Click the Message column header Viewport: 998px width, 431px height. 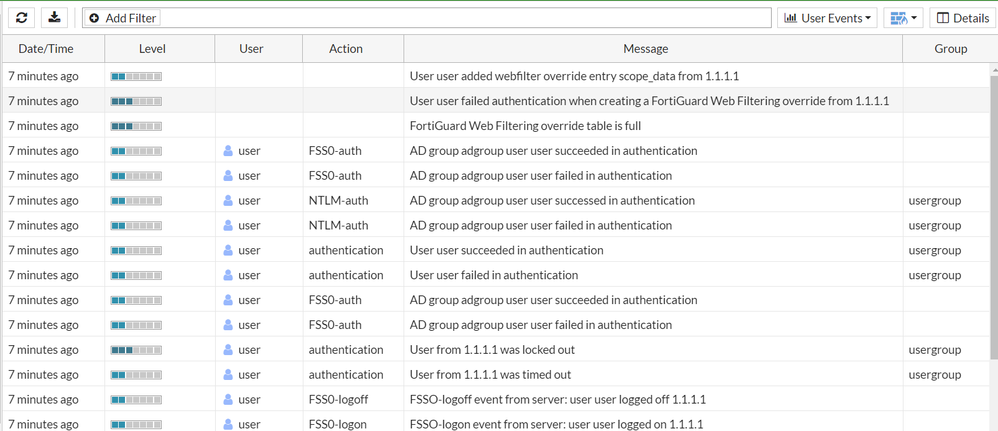pos(645,48)
